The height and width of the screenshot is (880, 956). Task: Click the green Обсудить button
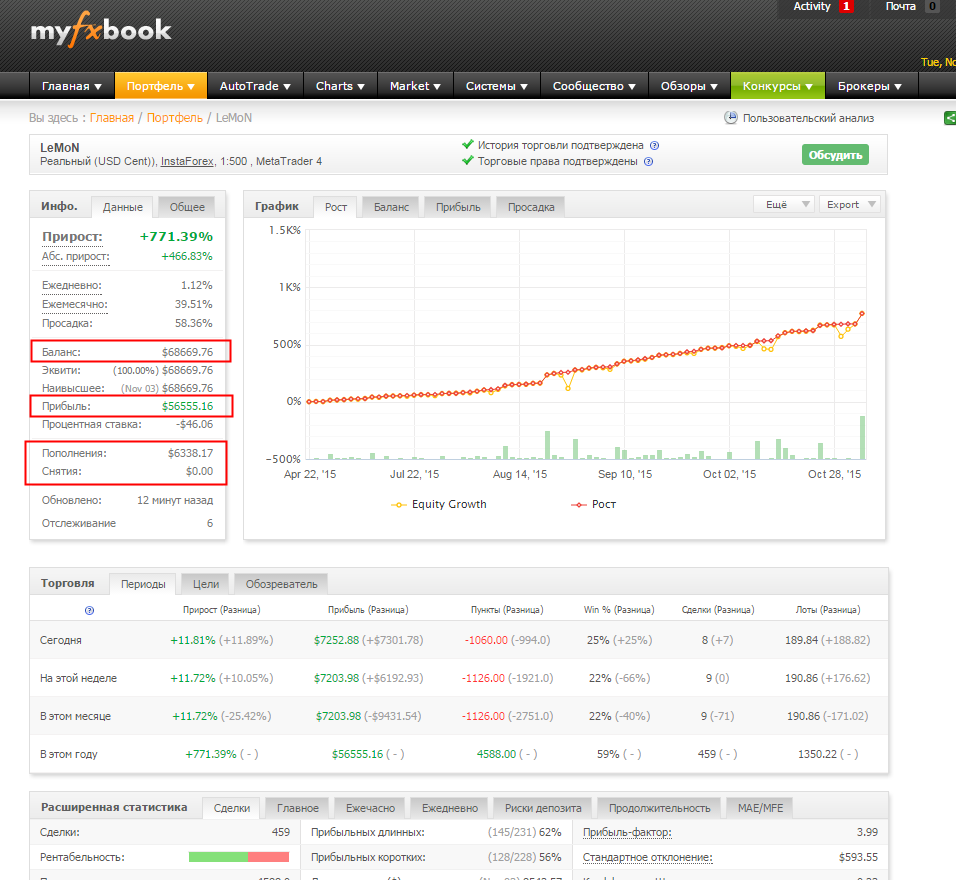835,155
